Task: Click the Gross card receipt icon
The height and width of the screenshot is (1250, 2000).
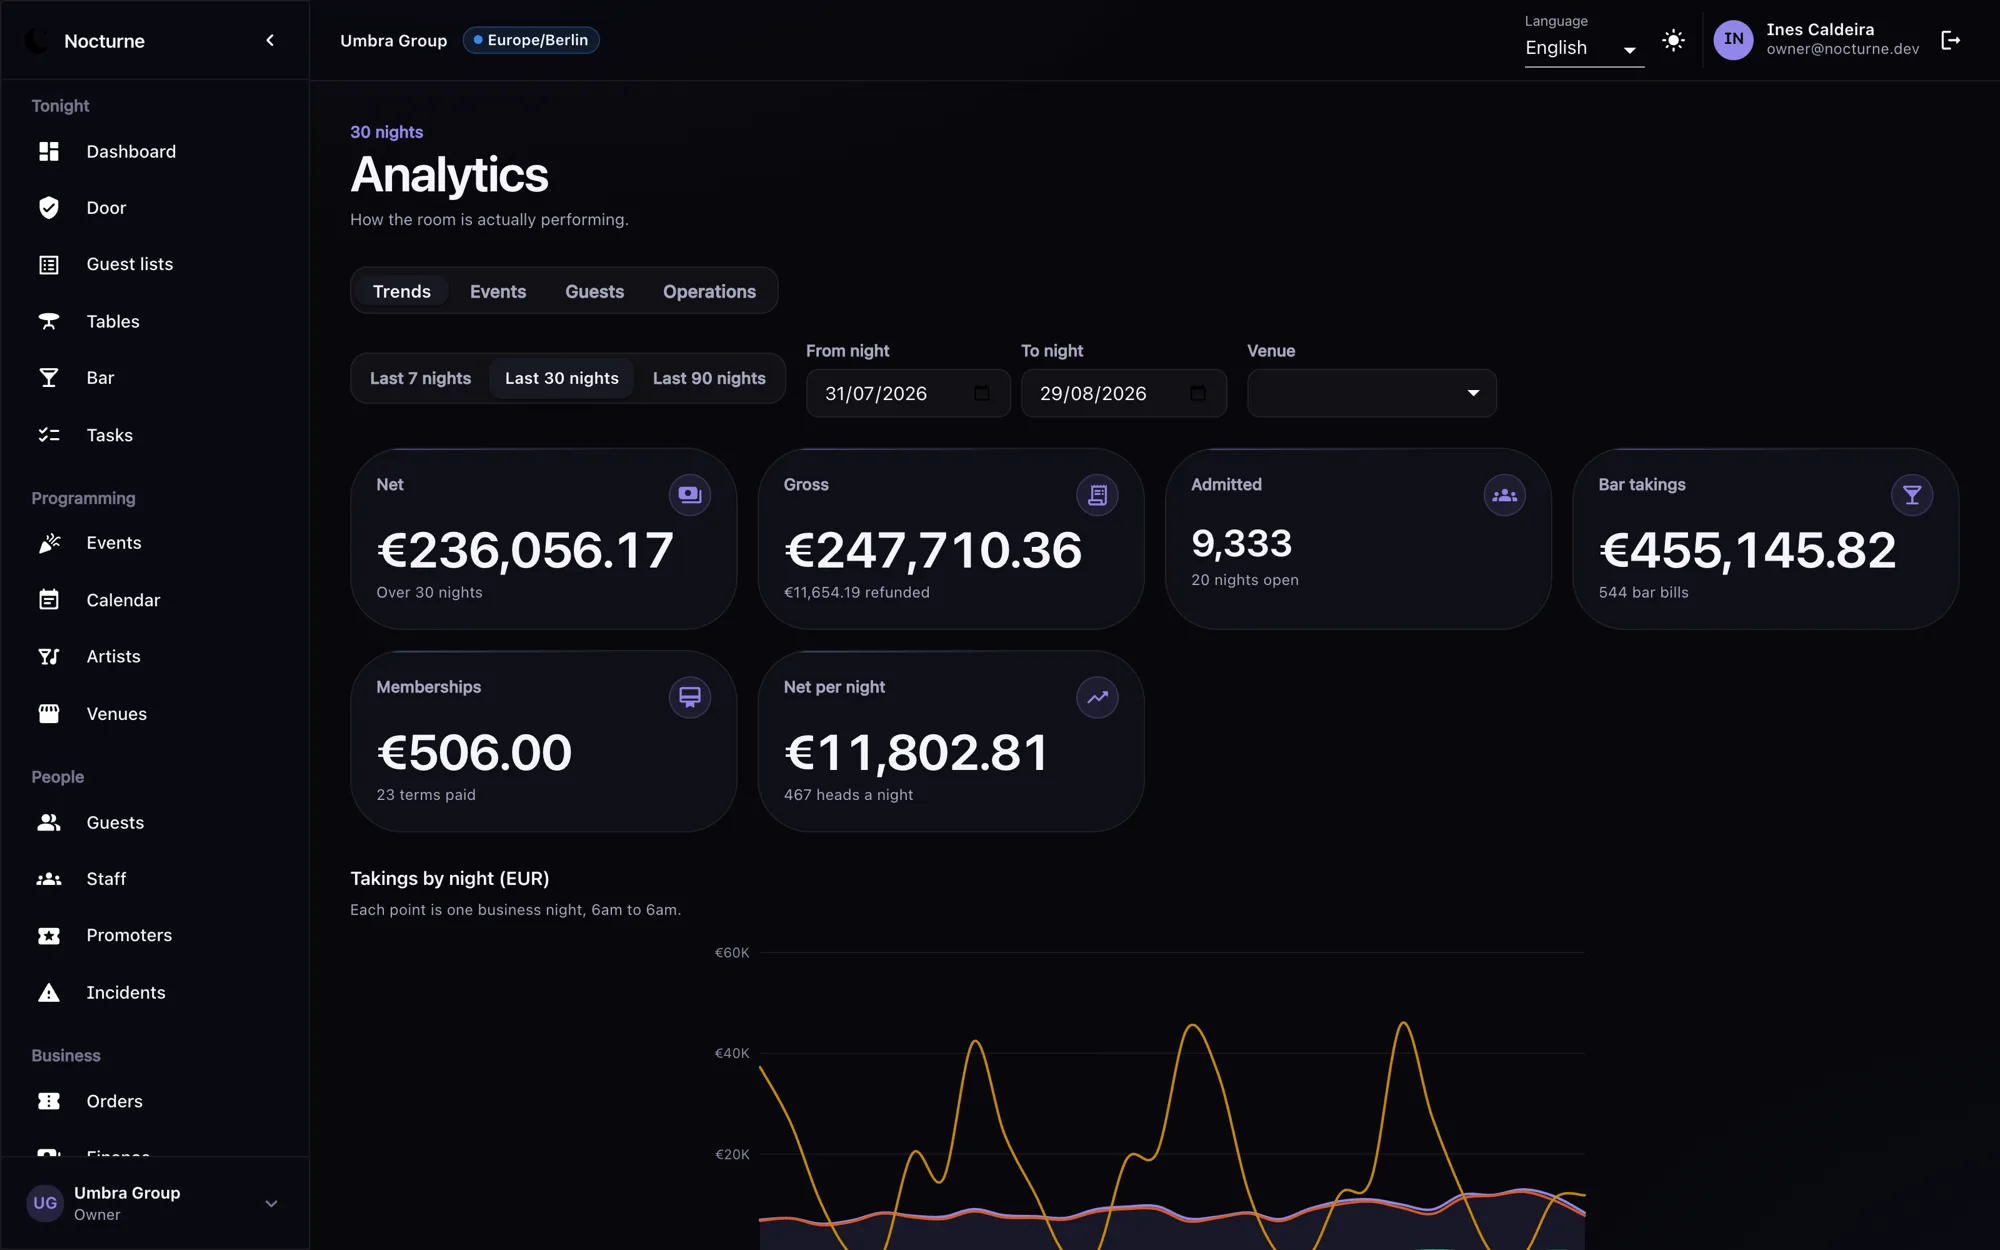Action: pos(1097,495)
